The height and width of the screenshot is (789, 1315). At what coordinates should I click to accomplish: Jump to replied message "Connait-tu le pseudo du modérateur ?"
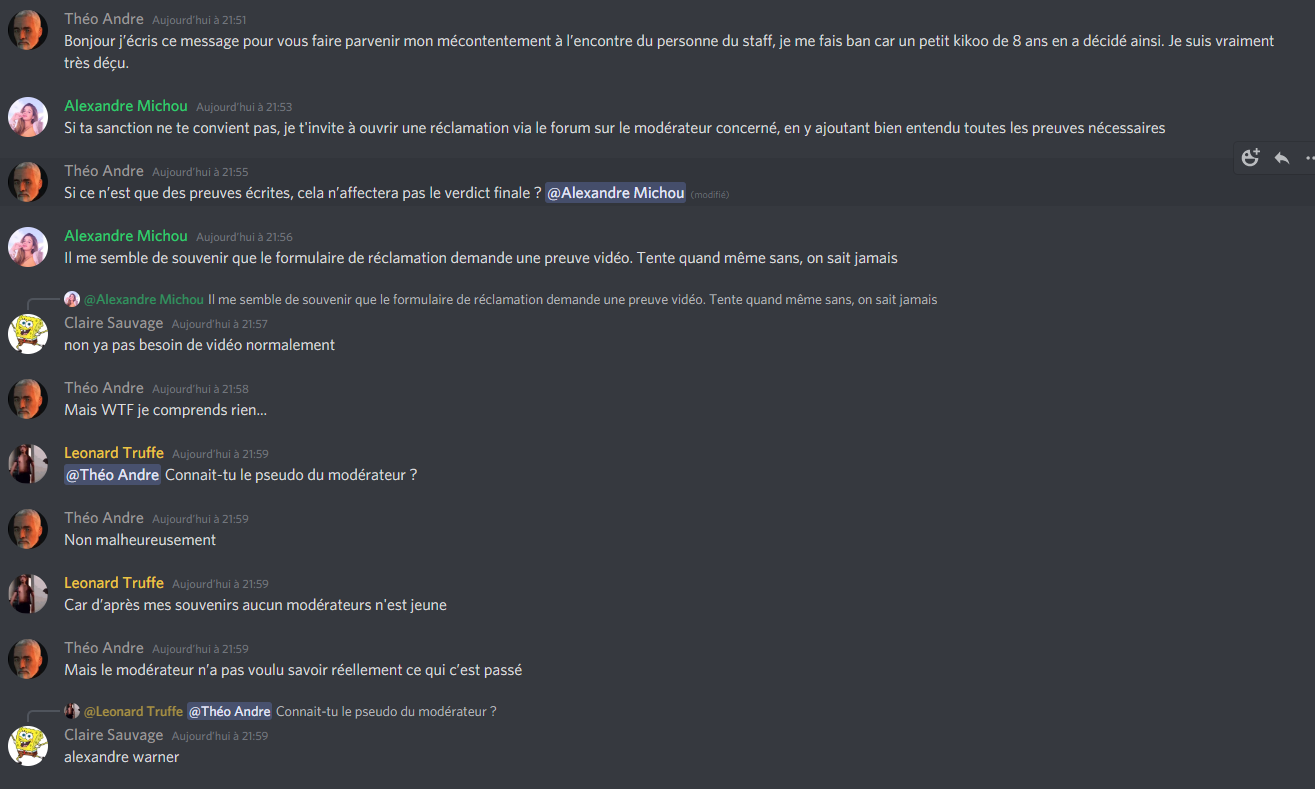(386, 711)
